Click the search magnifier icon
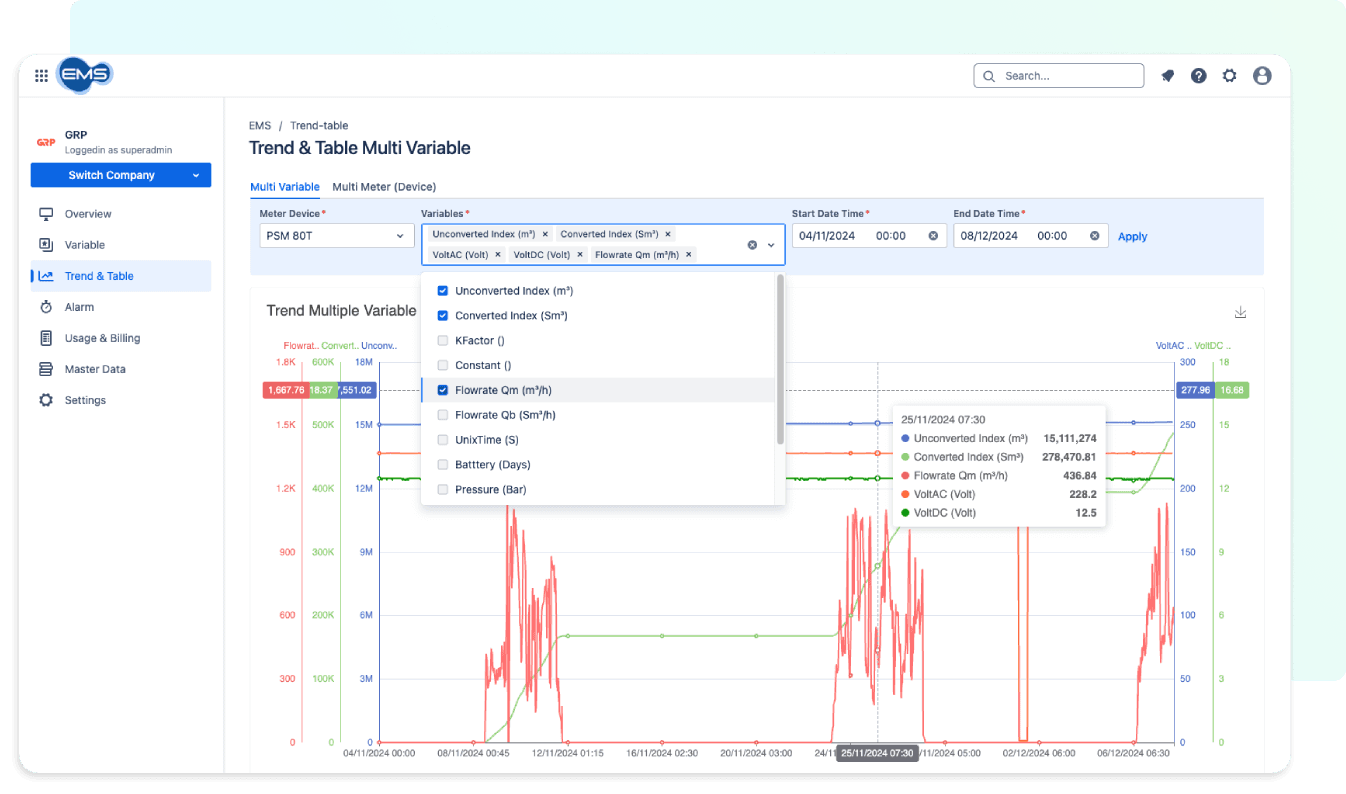1346x794 pixels. click(x=989, y=76)
